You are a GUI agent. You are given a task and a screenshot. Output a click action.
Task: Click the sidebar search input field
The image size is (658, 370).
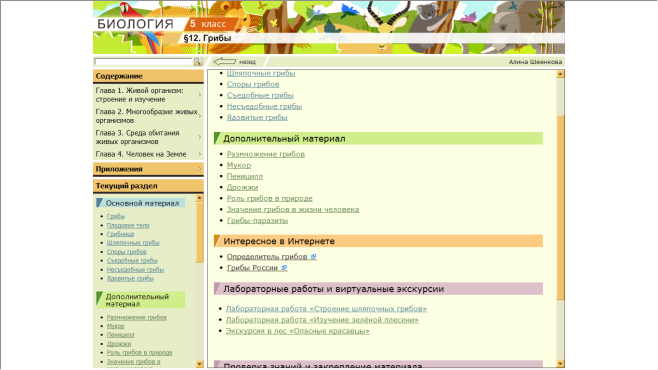point(143,62)
